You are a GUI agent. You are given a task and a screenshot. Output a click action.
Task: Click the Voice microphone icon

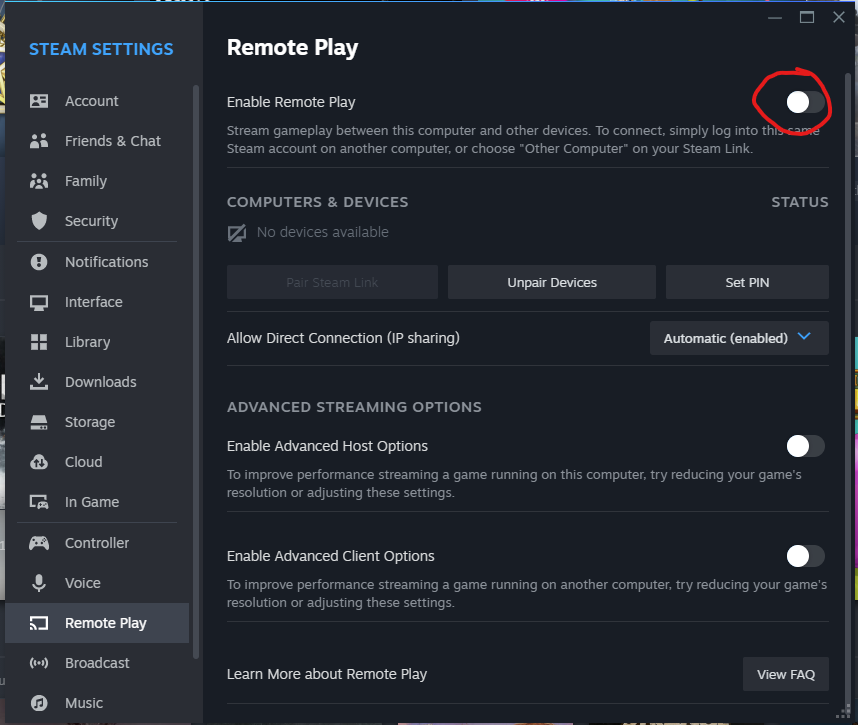tap(39, 583)
